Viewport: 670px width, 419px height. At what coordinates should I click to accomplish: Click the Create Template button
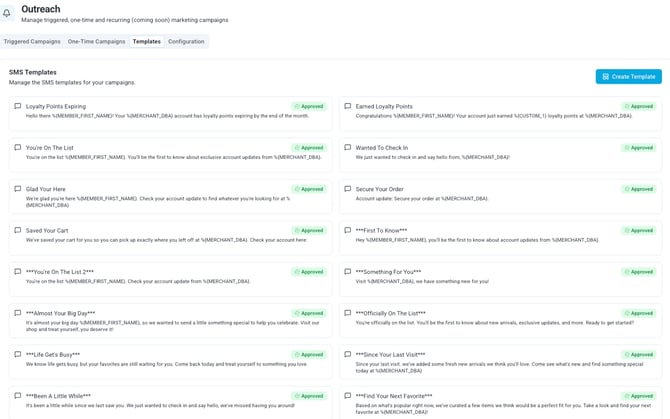tap(629, 76)
